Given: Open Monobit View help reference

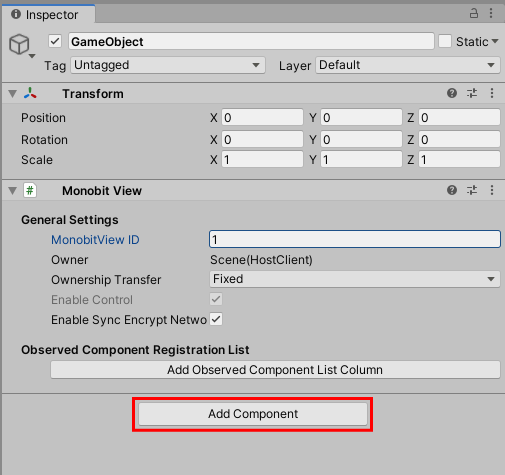Looking at the screenshot, I should (x=452, y=190).
